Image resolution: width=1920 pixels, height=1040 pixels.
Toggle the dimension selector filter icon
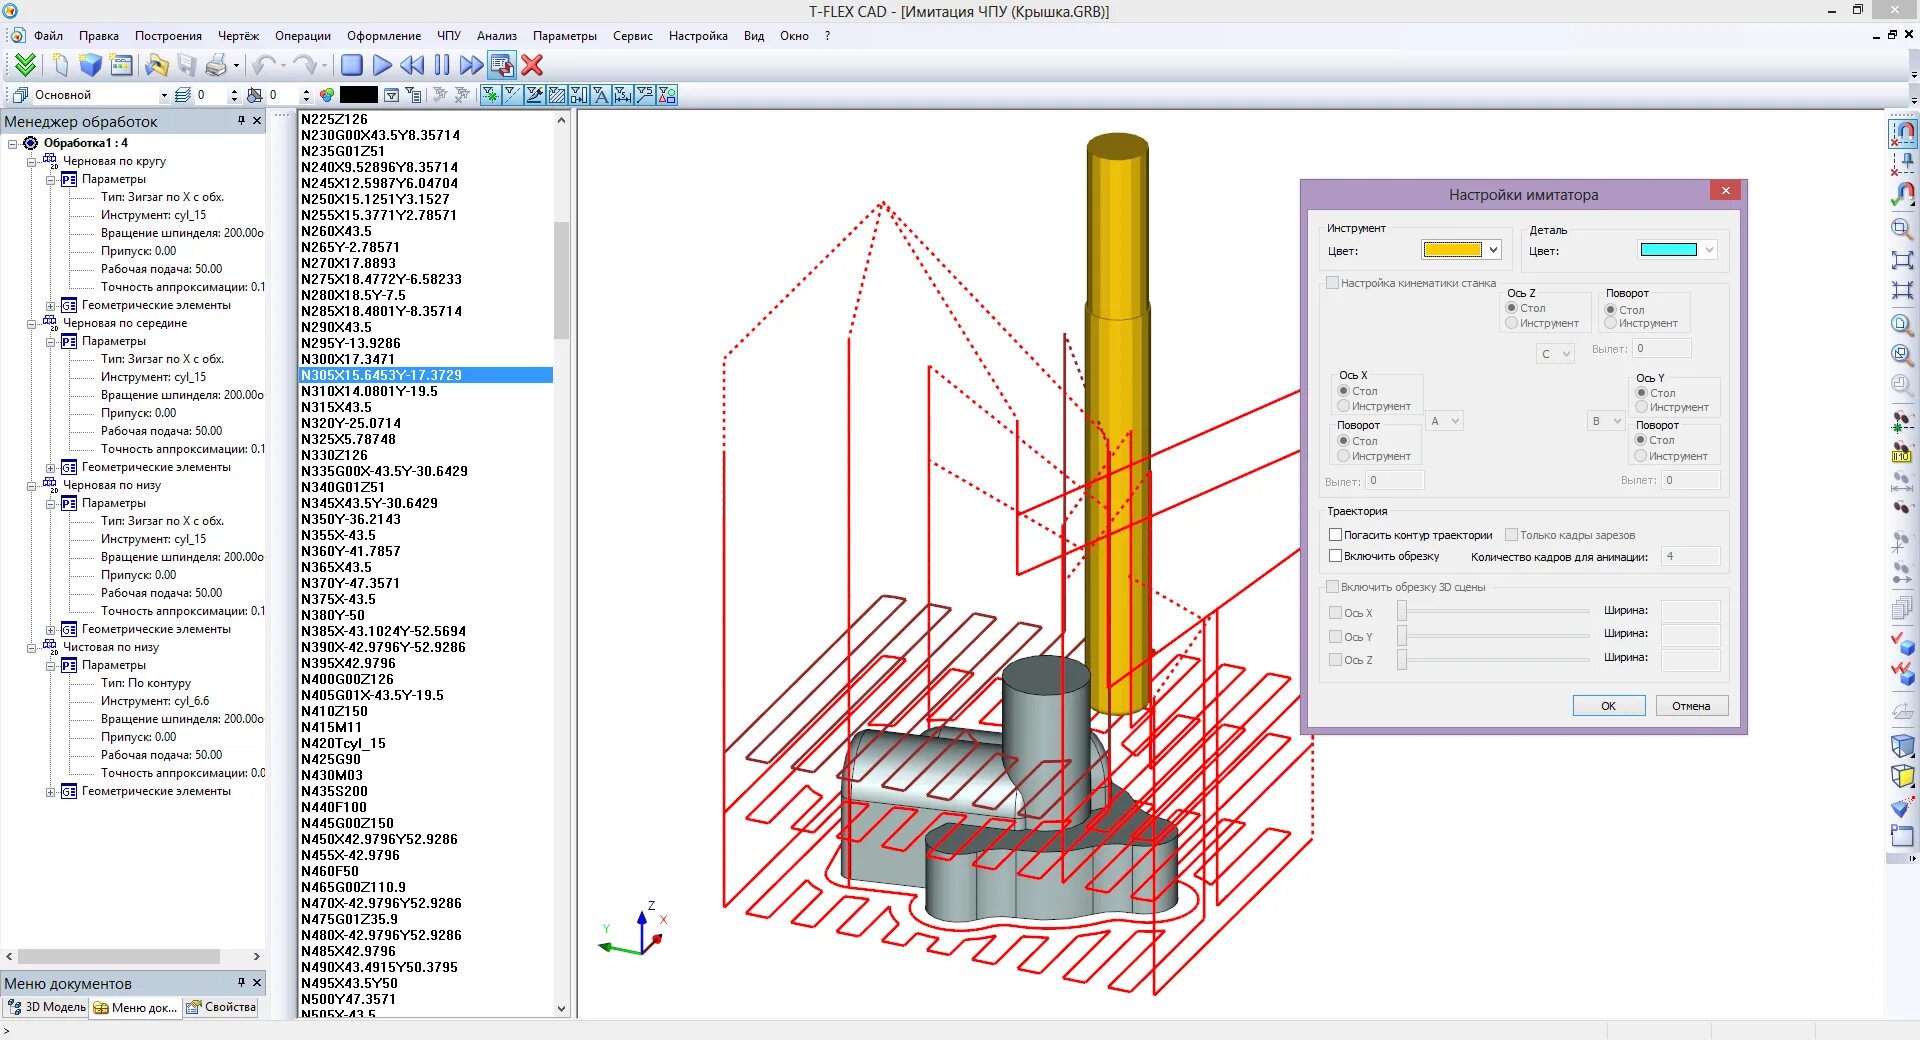click(623, 95)
